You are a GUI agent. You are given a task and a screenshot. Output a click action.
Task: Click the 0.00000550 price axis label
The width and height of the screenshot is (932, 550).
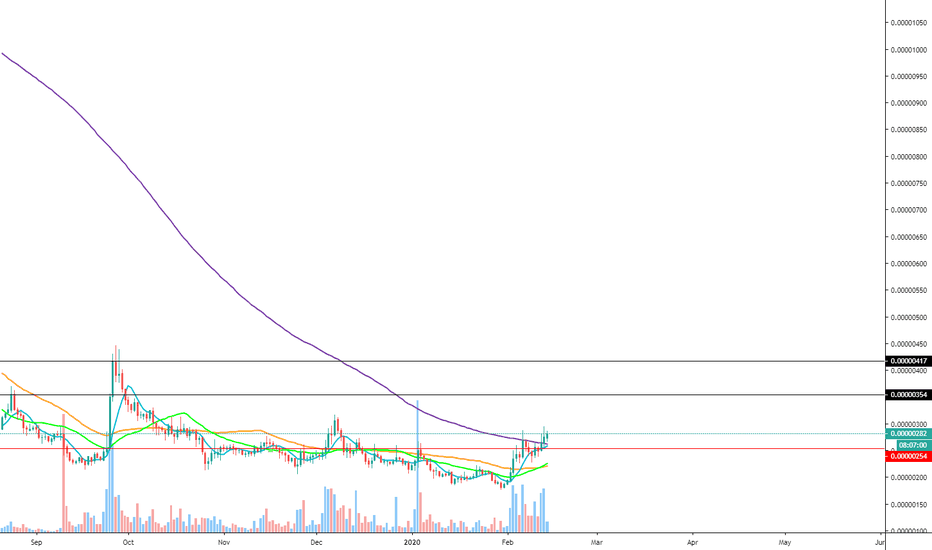908,290
